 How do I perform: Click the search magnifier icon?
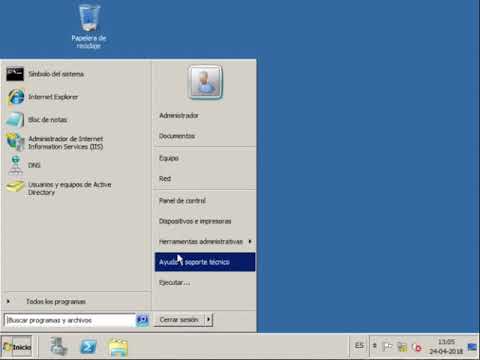coord(142,320)
